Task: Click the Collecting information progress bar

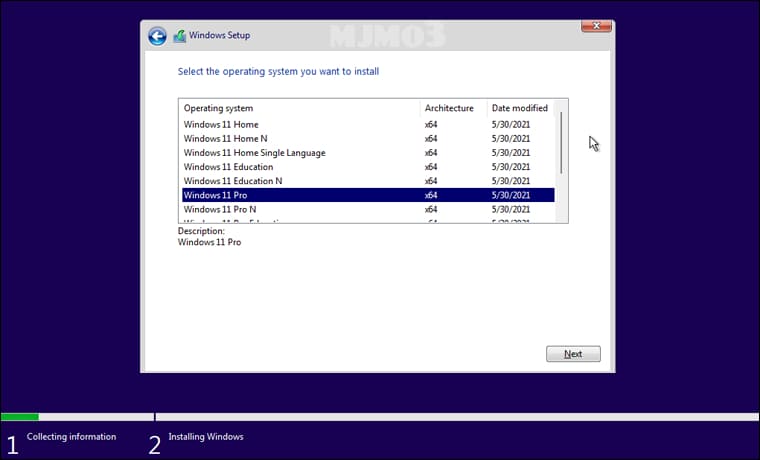Action: (x=77, y=417)
